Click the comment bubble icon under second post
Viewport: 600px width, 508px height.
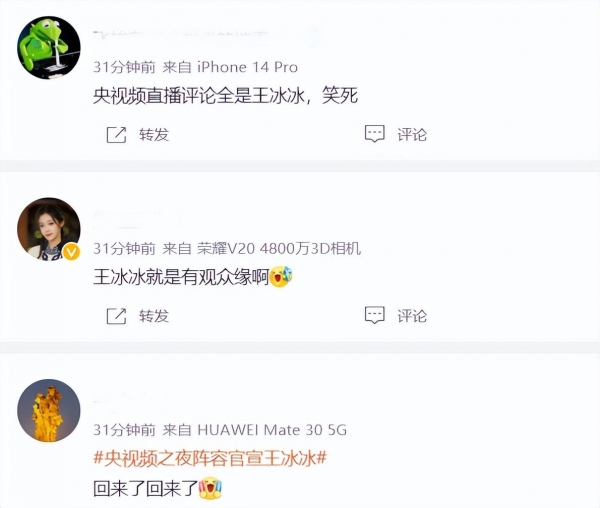pyautogui.click(x=375, y=315)
